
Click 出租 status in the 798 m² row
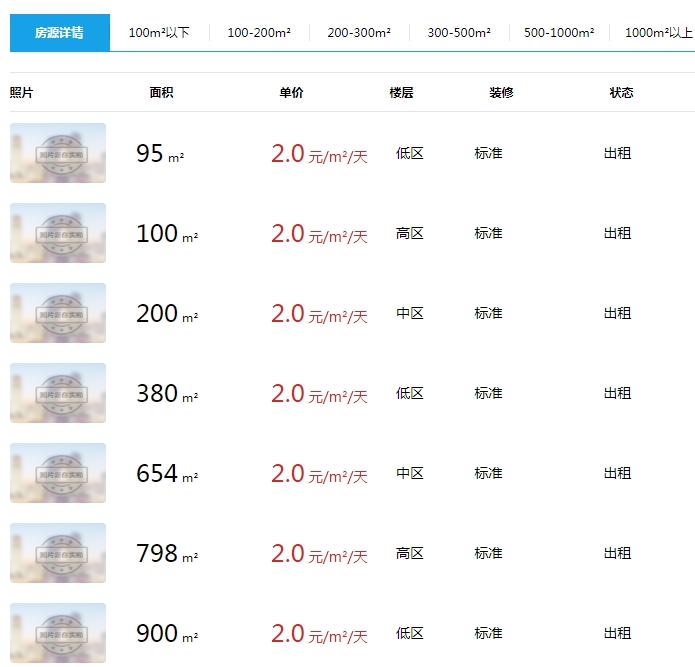(617, 553)
